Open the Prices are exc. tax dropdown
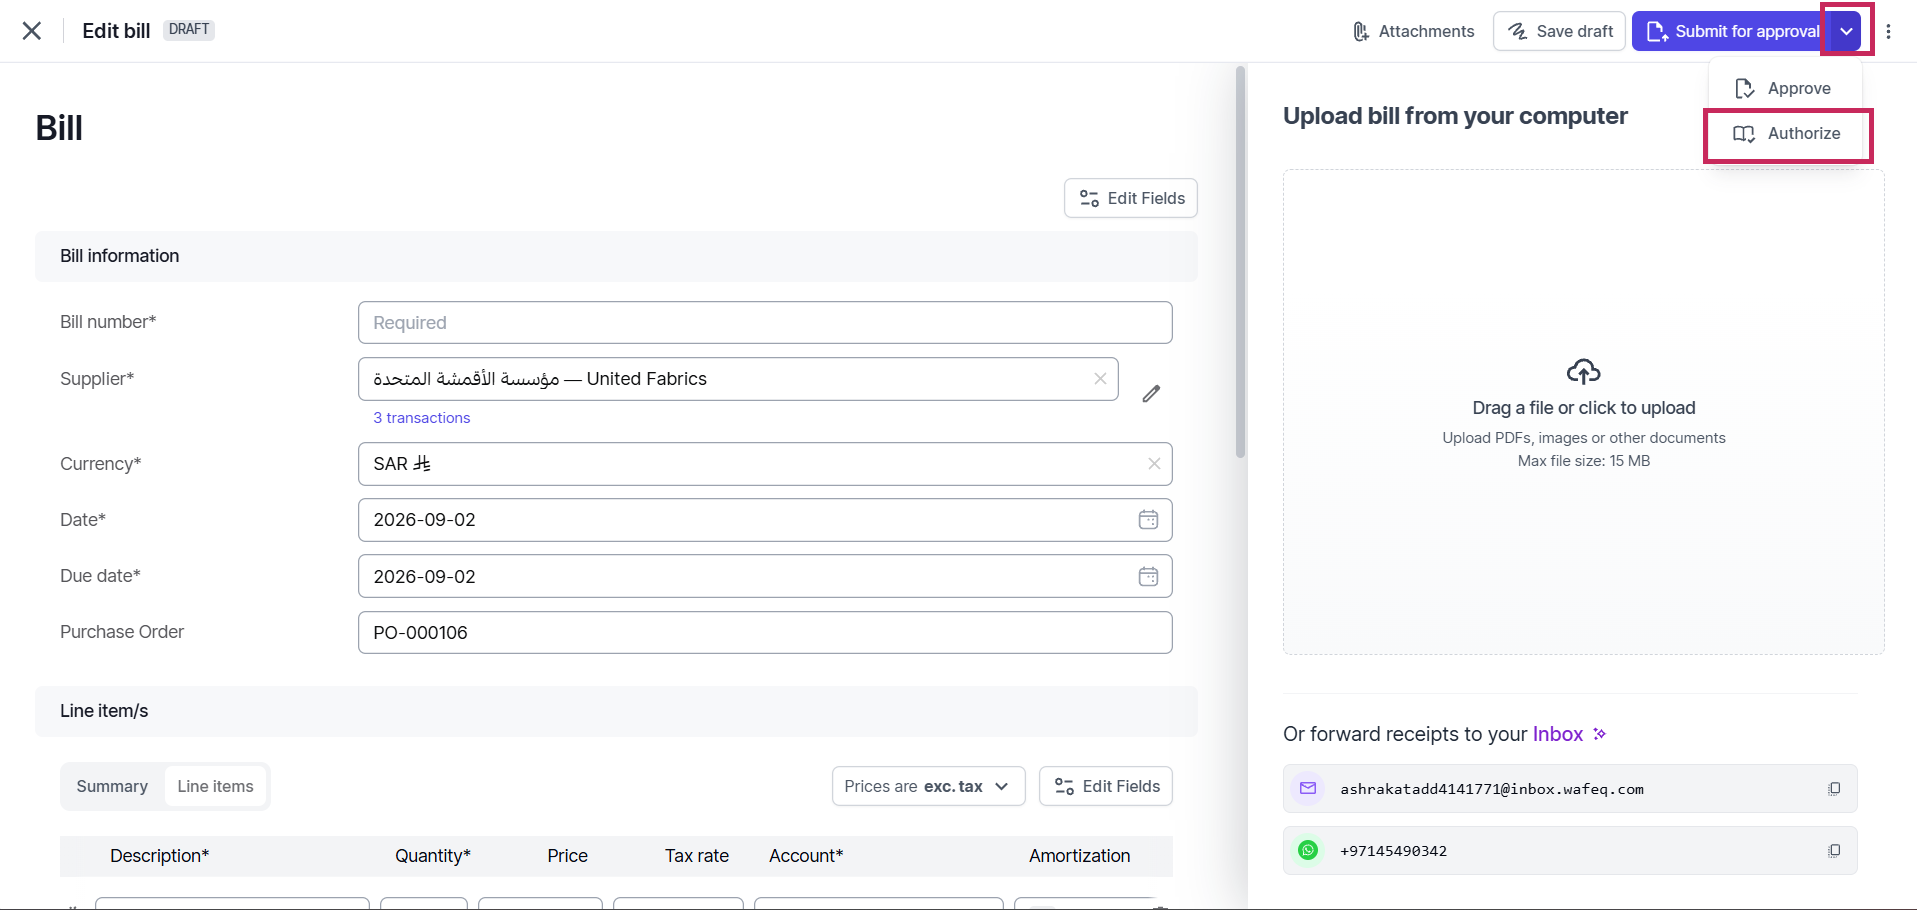The width and height of the screenshot is (1917, 910). [928, 786]
